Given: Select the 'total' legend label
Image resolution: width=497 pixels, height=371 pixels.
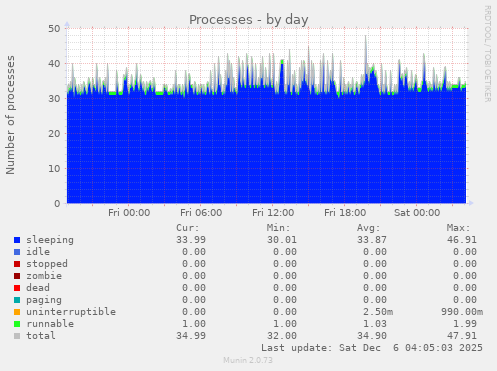Looking at the screenshot, I should click(41, 336).
